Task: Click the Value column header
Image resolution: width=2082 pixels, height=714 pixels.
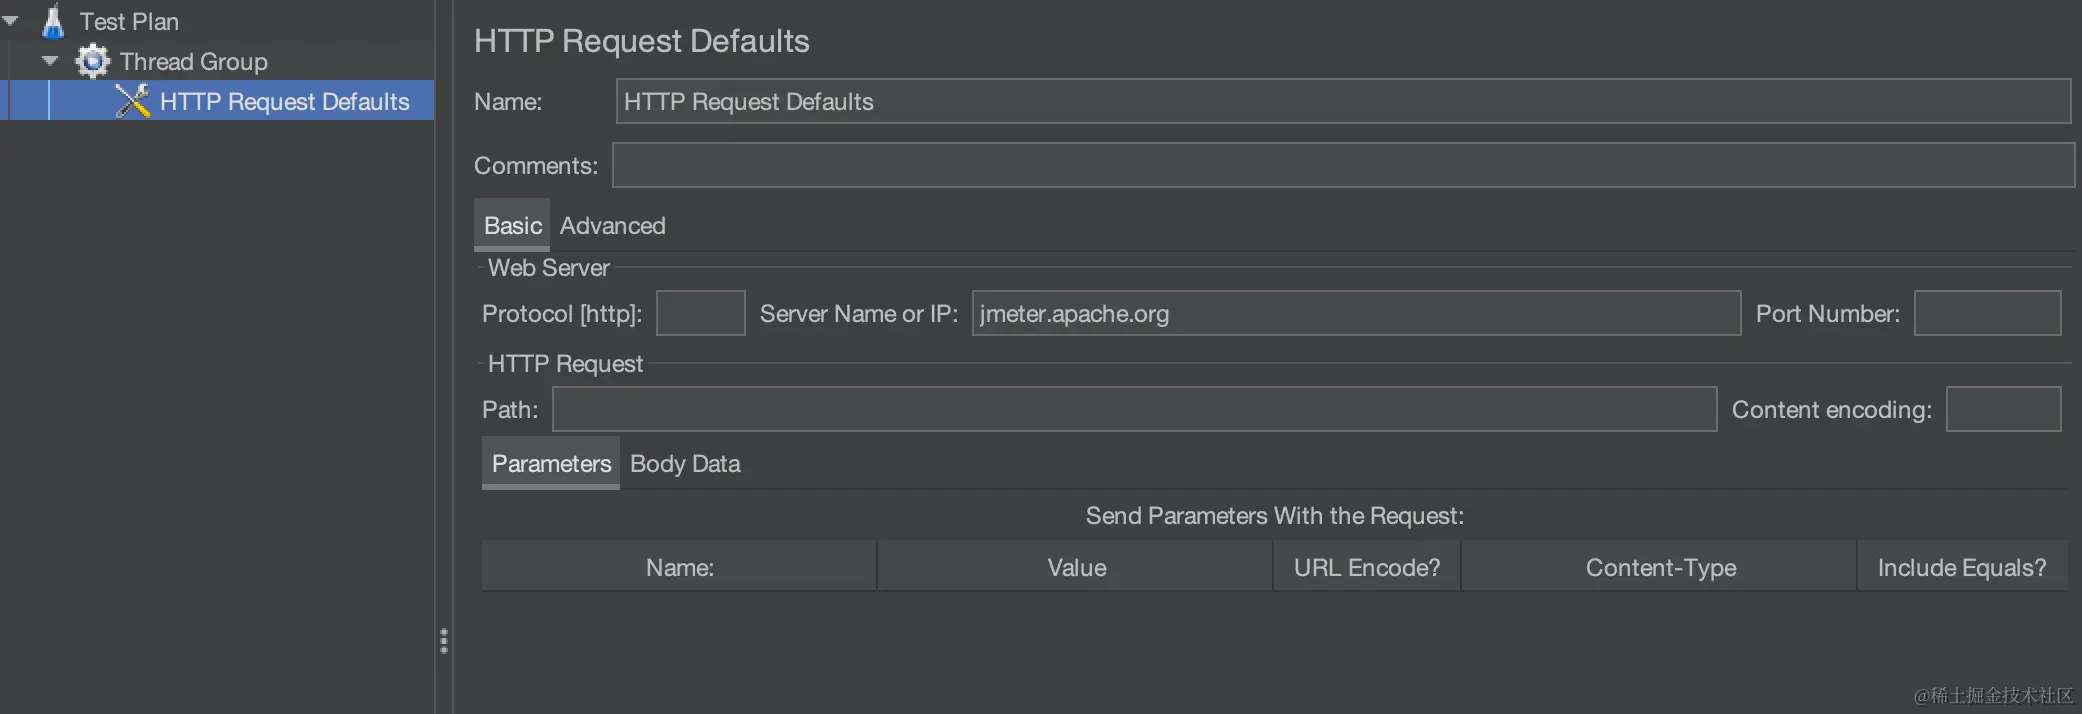Action: [1076, 567]
